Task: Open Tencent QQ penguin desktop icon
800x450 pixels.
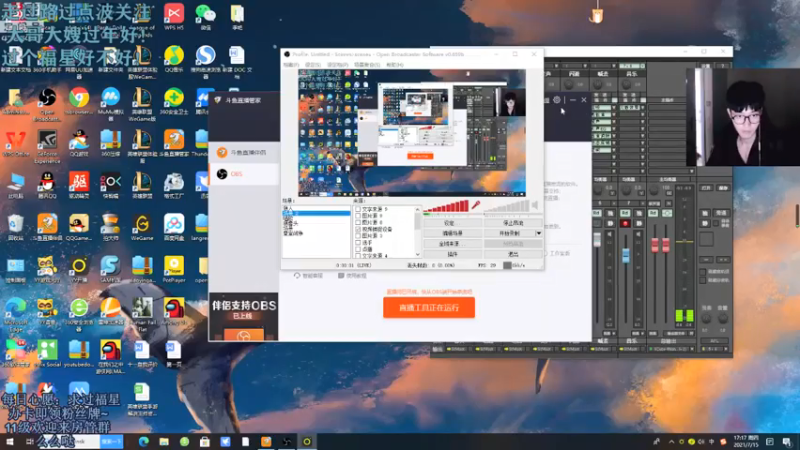Action: pyautogui.click(x=47, y=185)
